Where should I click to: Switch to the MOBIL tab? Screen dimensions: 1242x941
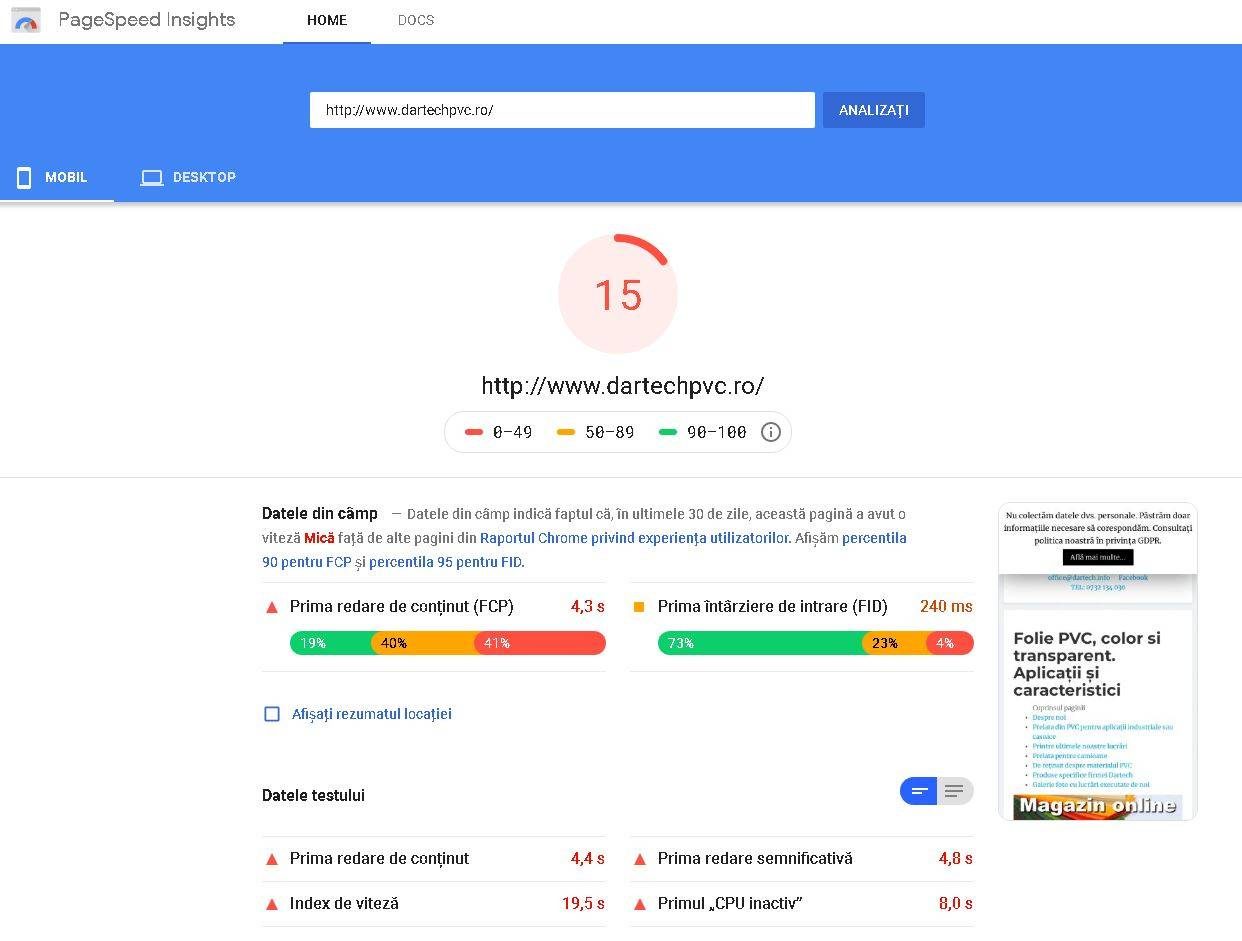pos(57,178)
